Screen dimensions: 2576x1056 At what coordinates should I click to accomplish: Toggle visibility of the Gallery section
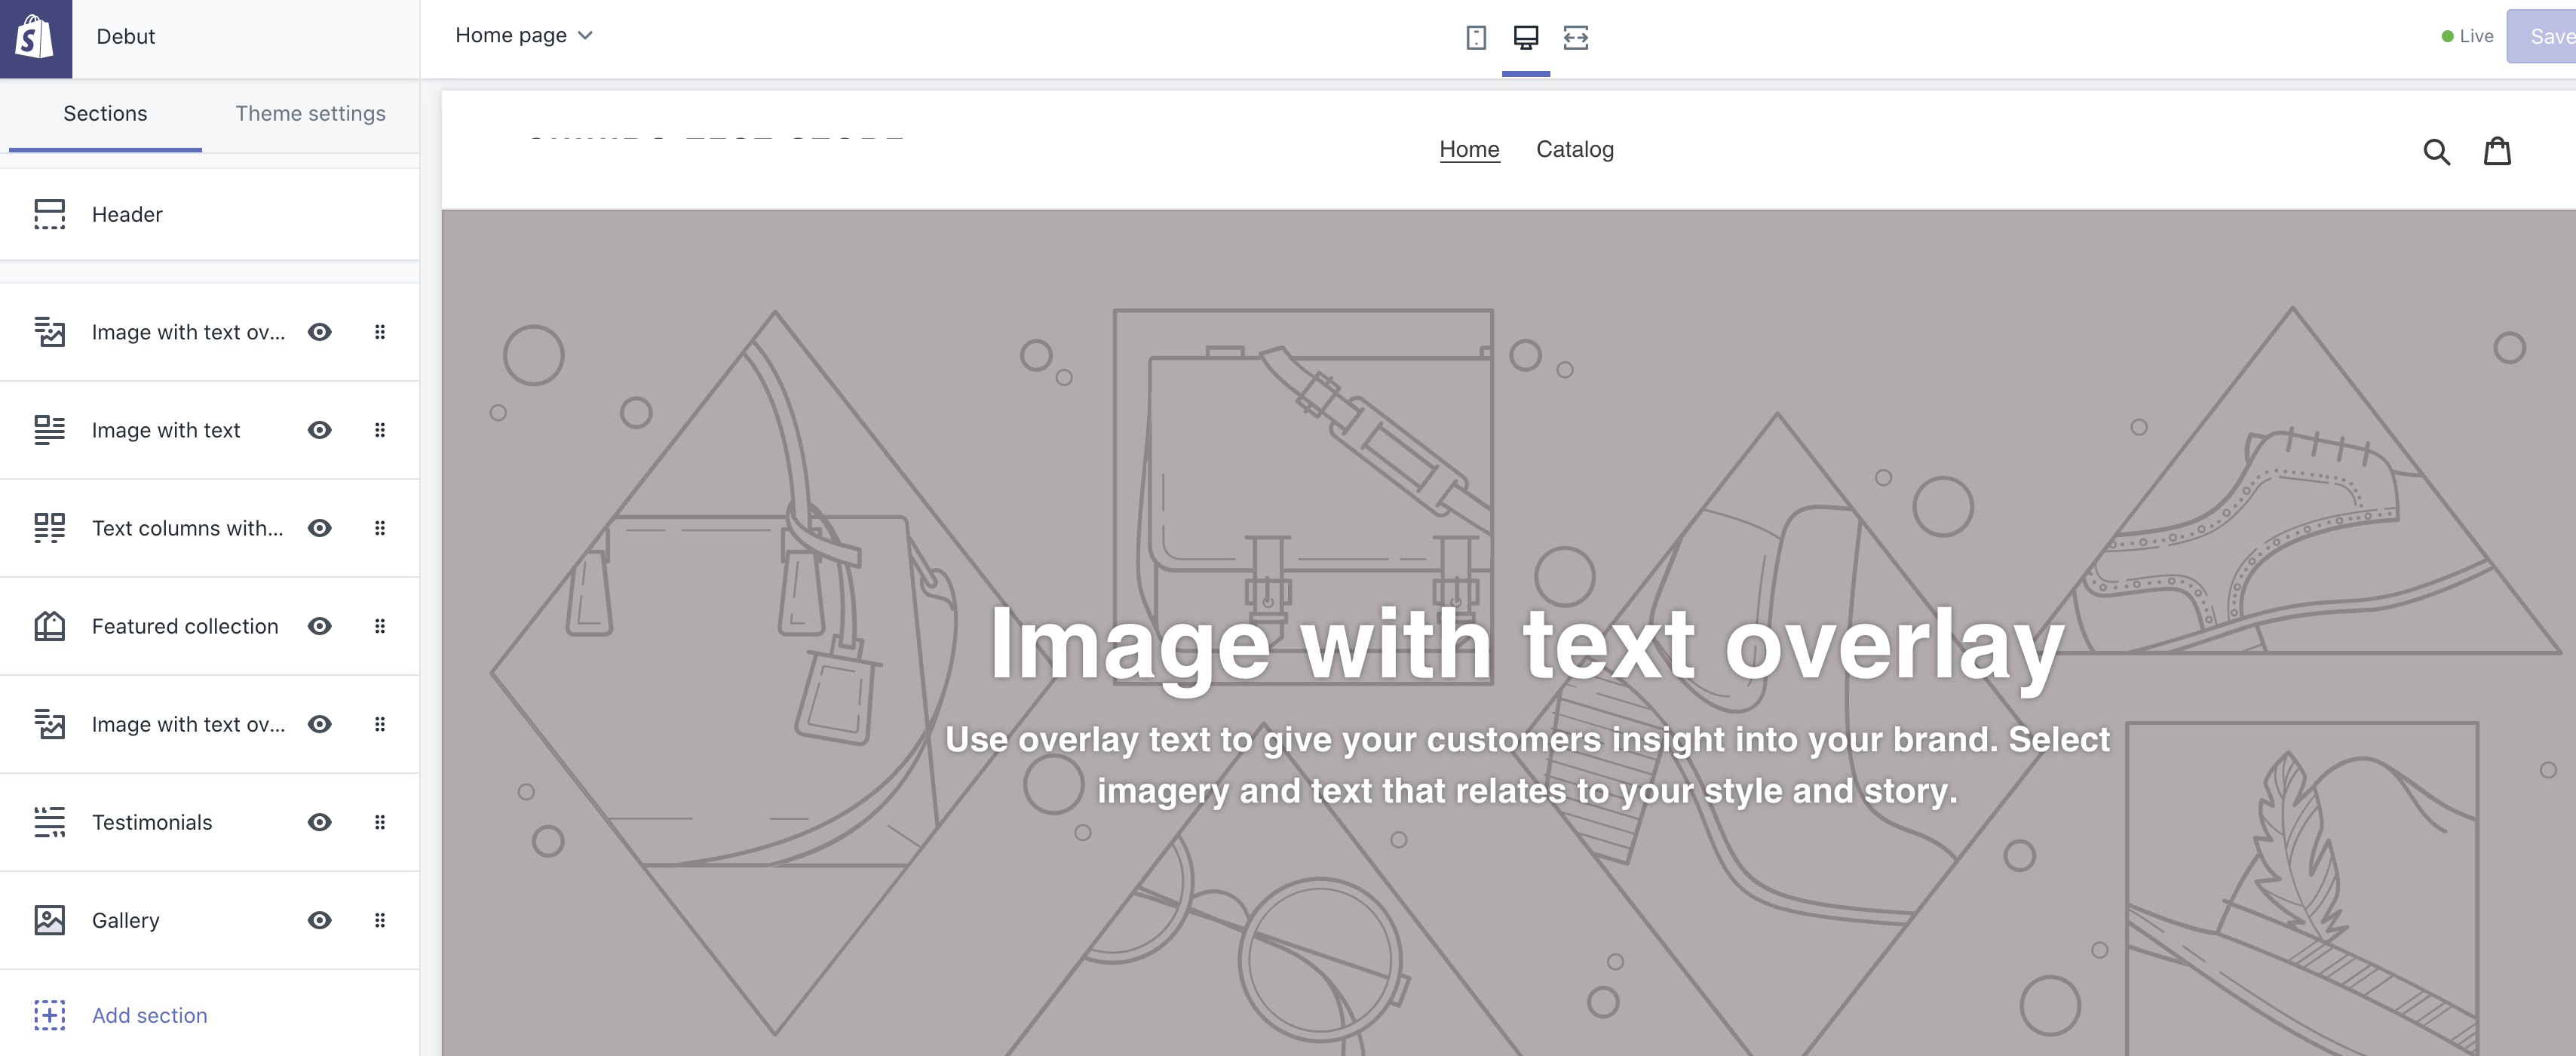(x=318, y=919)
